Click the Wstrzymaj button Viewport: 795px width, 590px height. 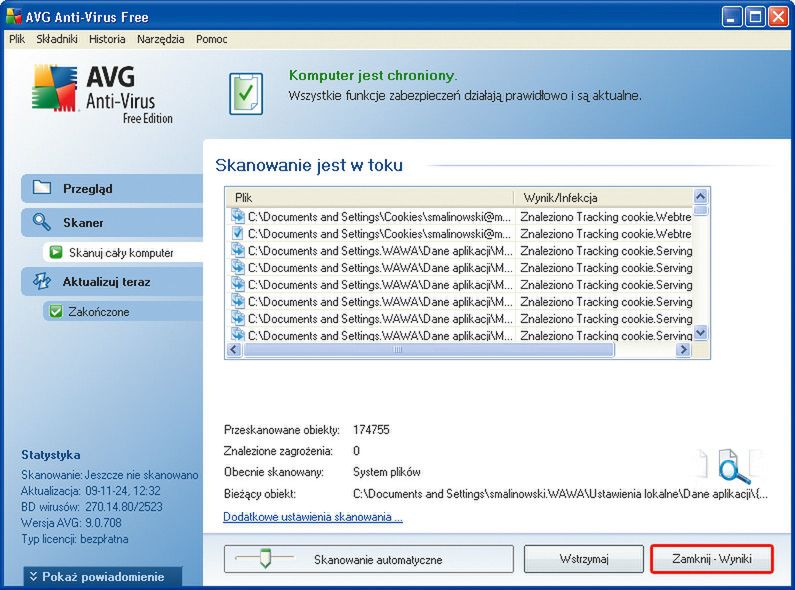click(x=584, y=559)
